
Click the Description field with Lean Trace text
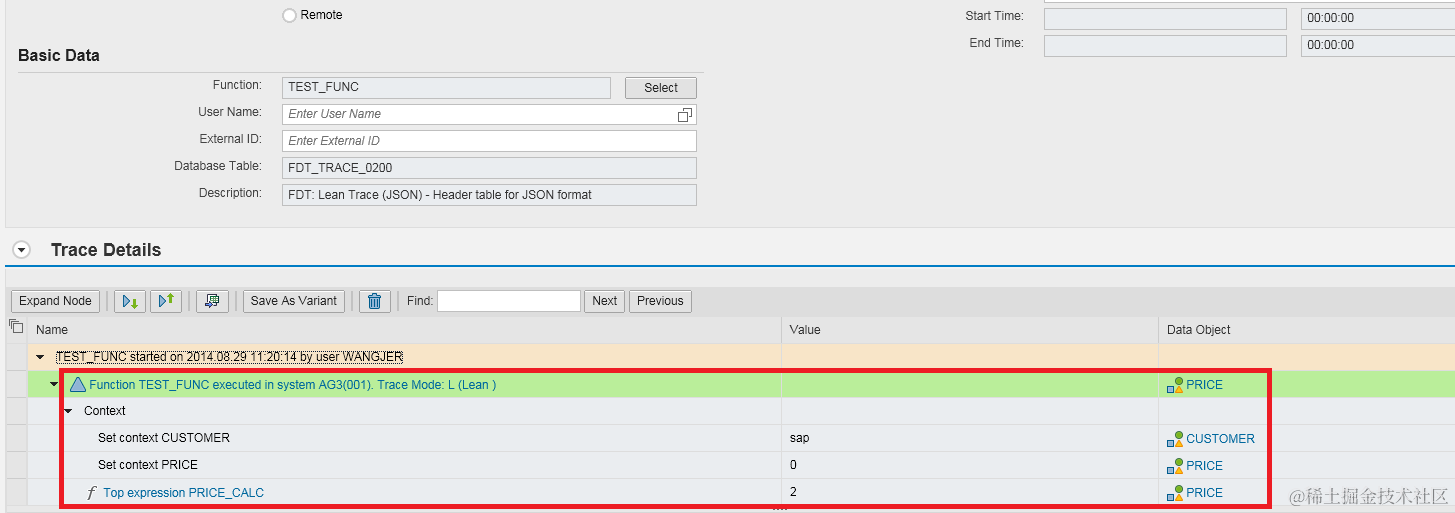pos(490,195)
